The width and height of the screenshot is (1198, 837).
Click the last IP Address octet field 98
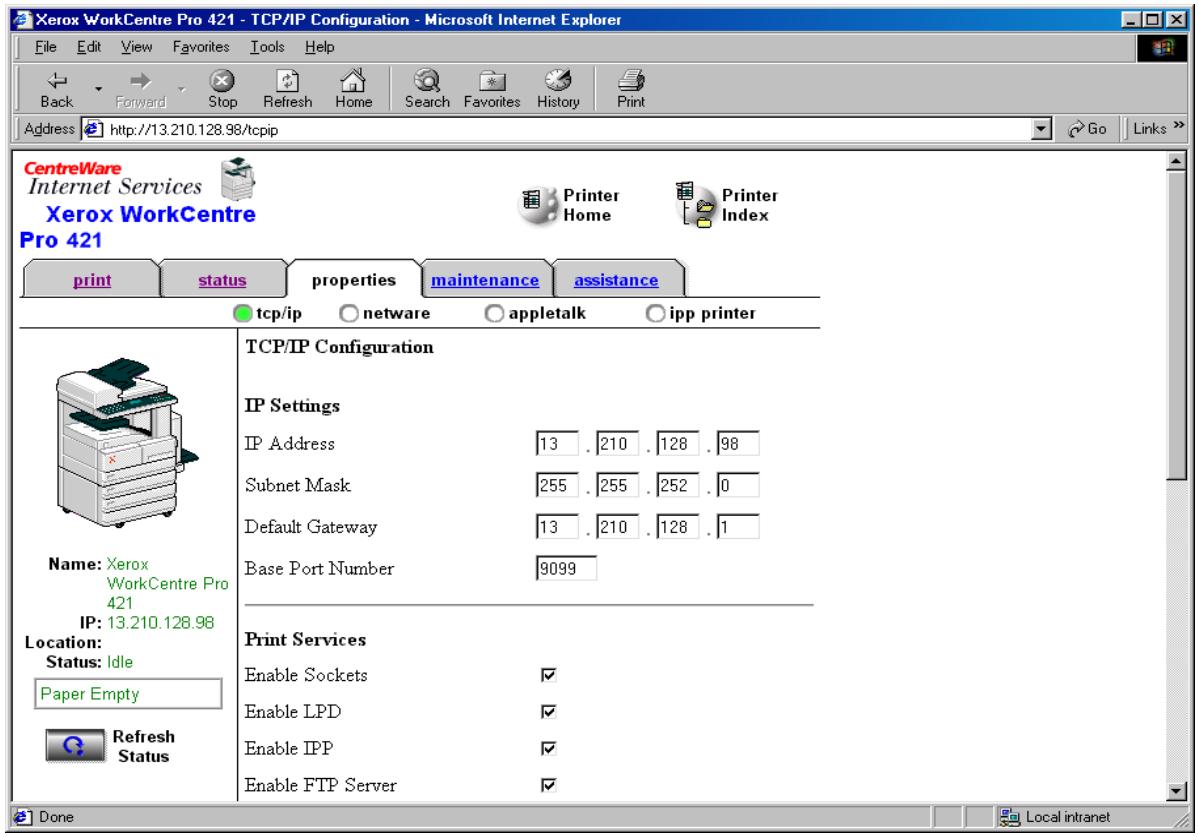pyautogui.click(x=737, y=443)
